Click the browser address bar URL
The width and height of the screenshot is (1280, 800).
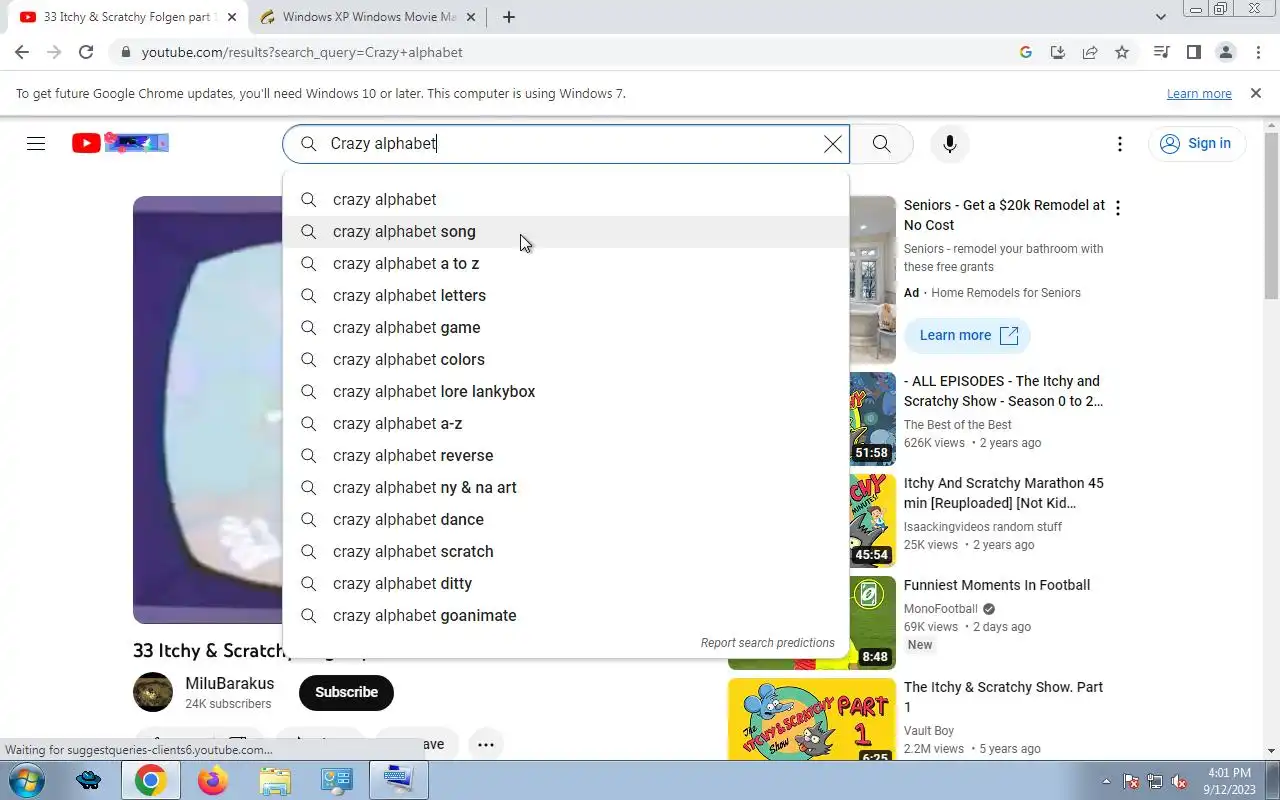302,52
